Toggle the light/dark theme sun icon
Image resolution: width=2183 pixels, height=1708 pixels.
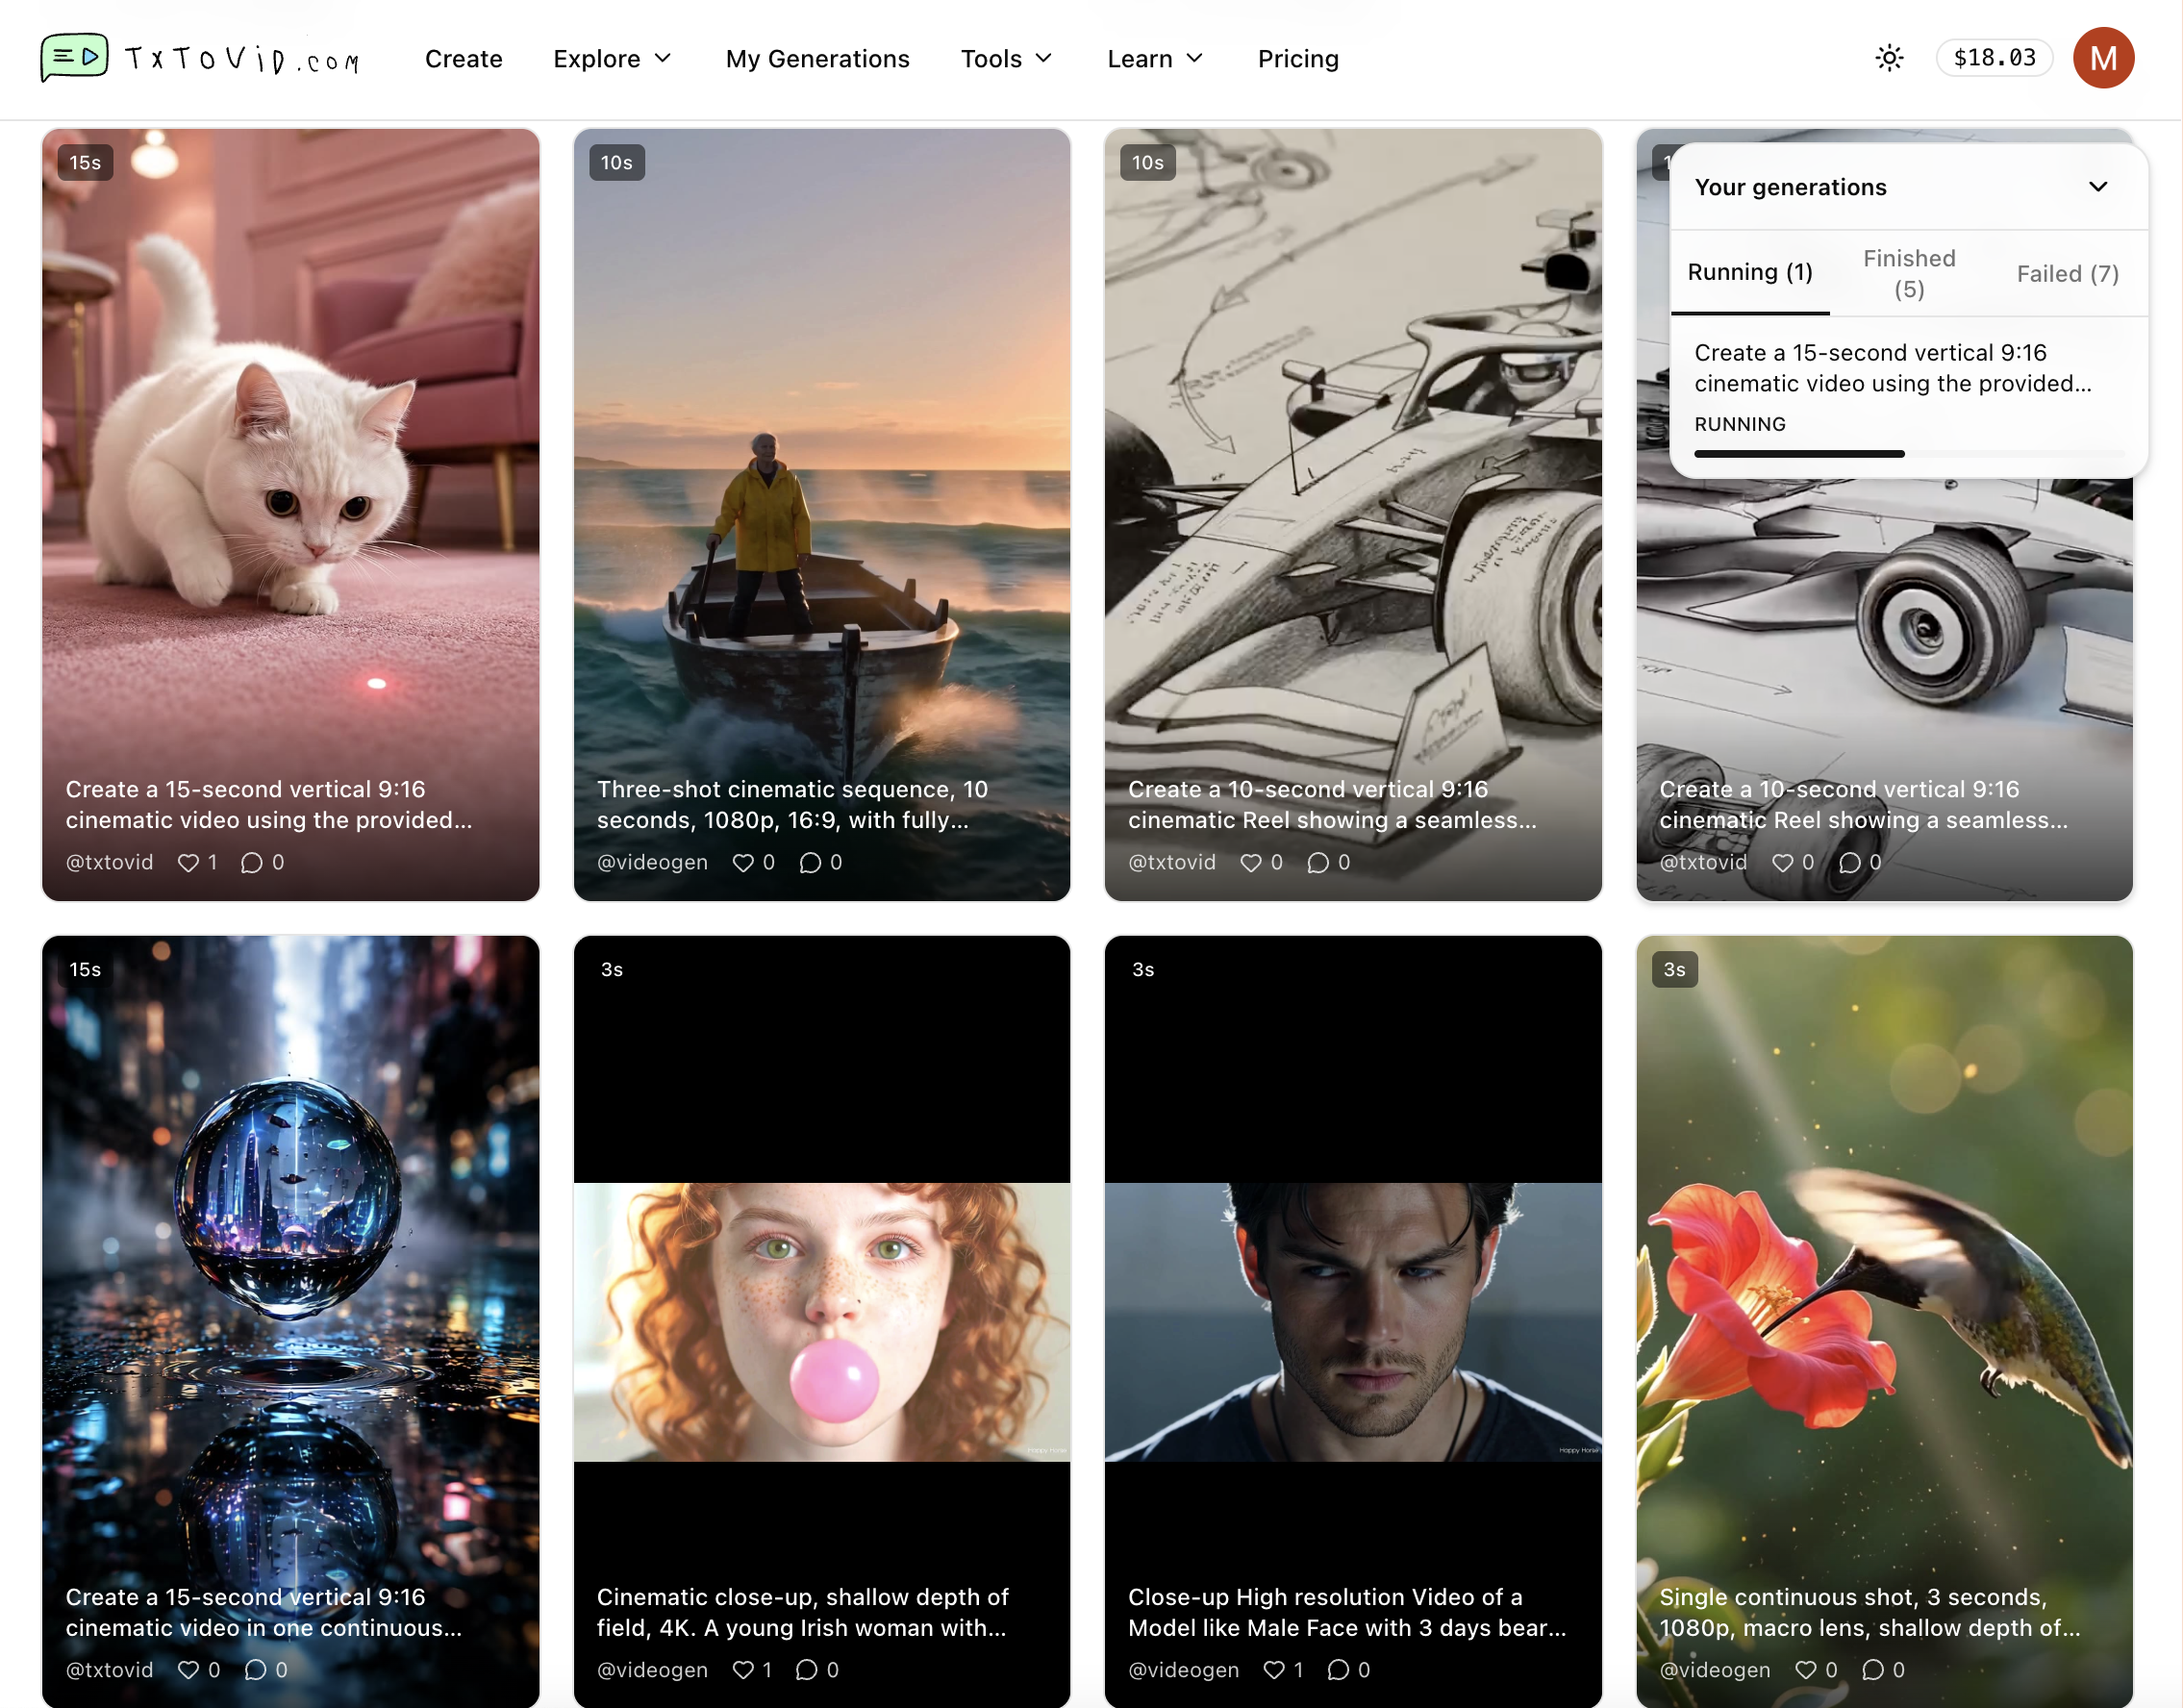1889,58
